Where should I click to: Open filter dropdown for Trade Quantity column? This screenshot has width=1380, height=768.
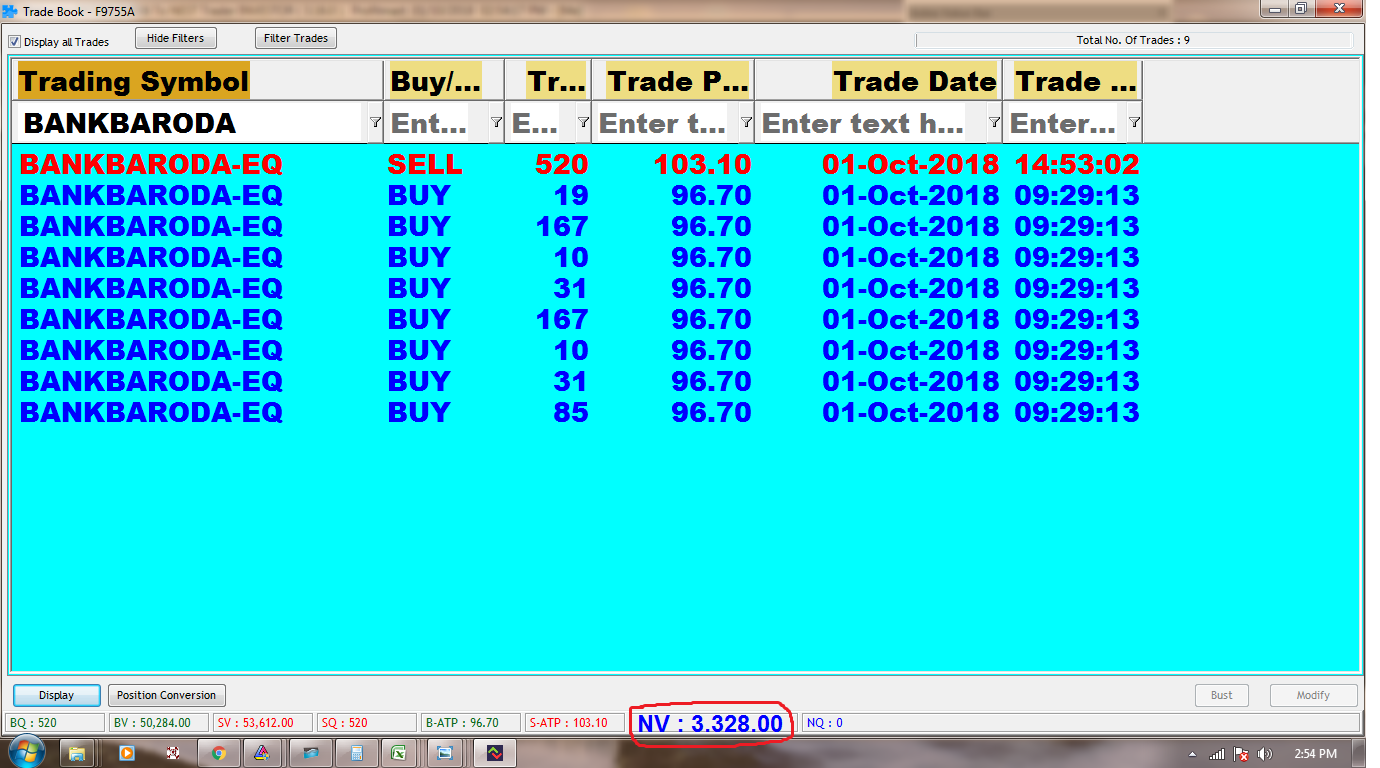[x=583, y=122]
